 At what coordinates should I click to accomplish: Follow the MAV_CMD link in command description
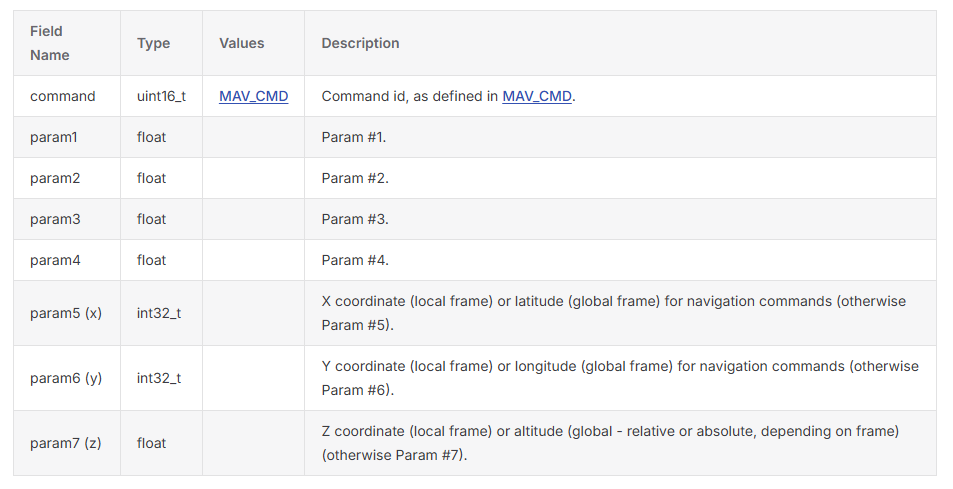click(537, 97)
